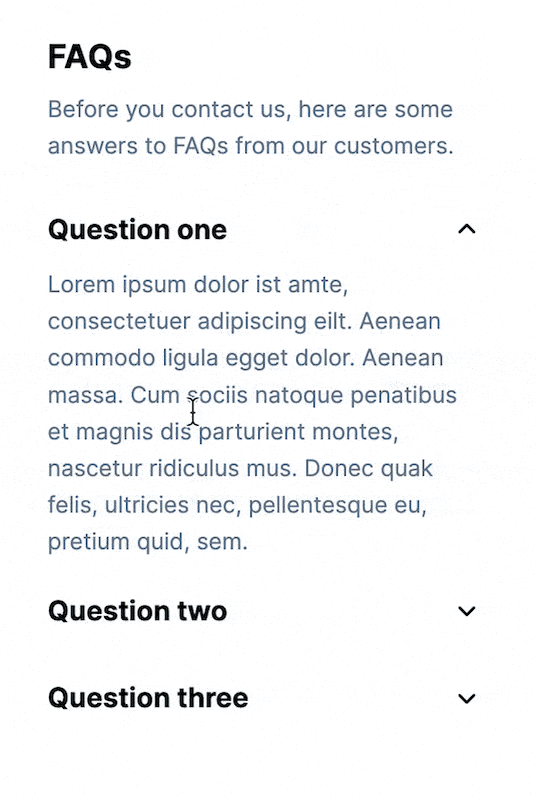Image resolution: width=536 pixels, height=800 pixels.
Task: Collapse Question one using its up chevron
Action: [467, 230]
